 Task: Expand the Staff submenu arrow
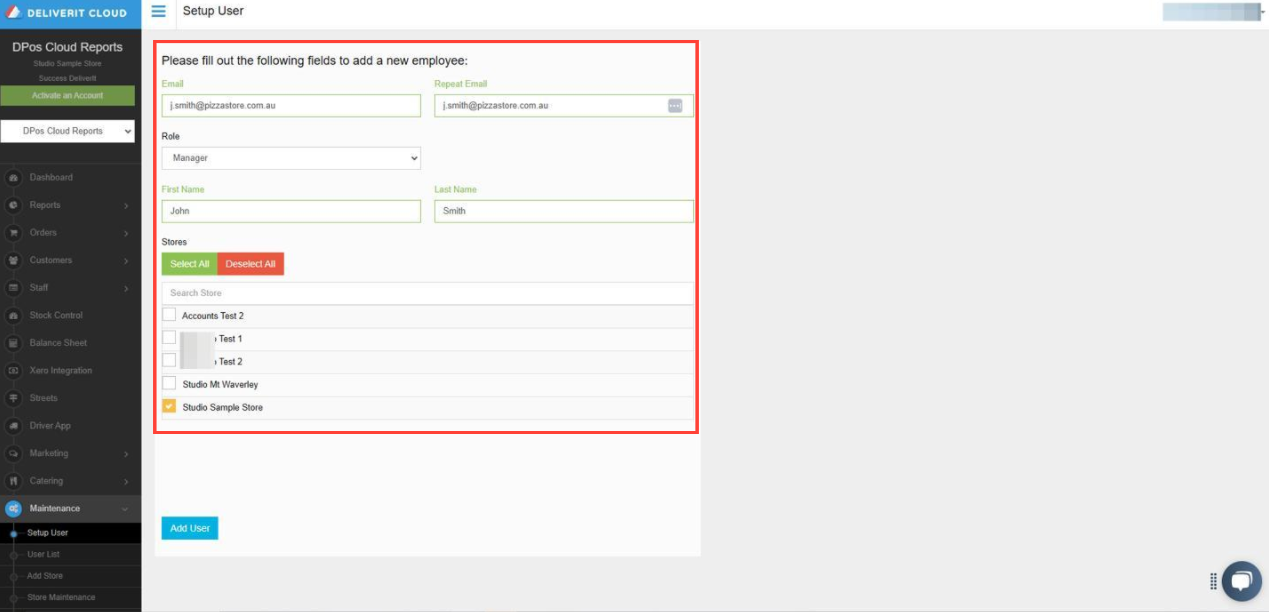click(x=126, y=288)
